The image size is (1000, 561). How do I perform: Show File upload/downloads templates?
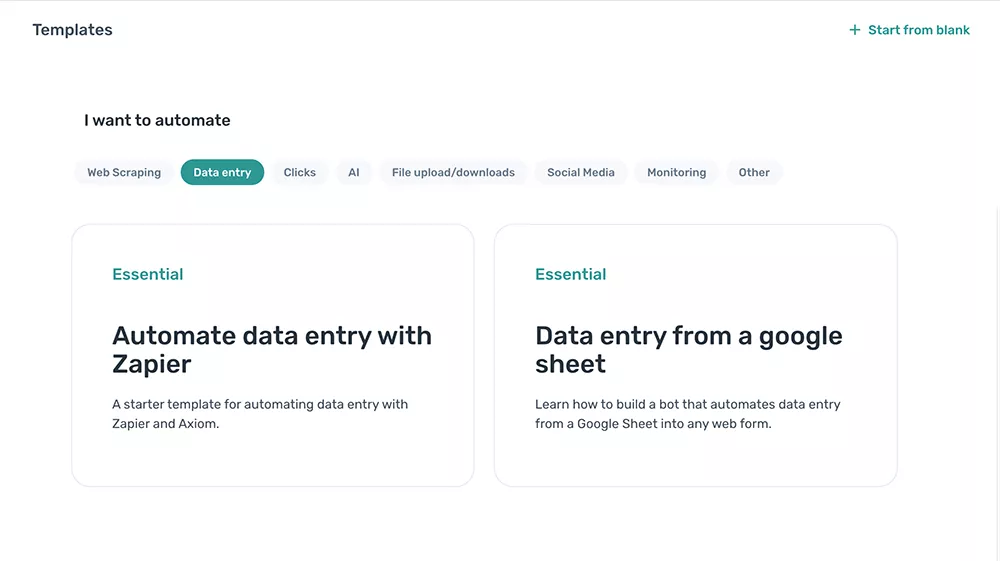tap(453, 172)
